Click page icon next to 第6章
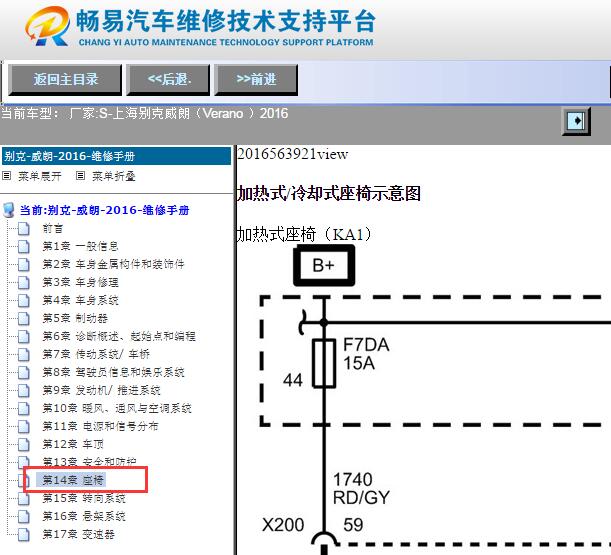 pyautogui.click(x=24, y=336)
